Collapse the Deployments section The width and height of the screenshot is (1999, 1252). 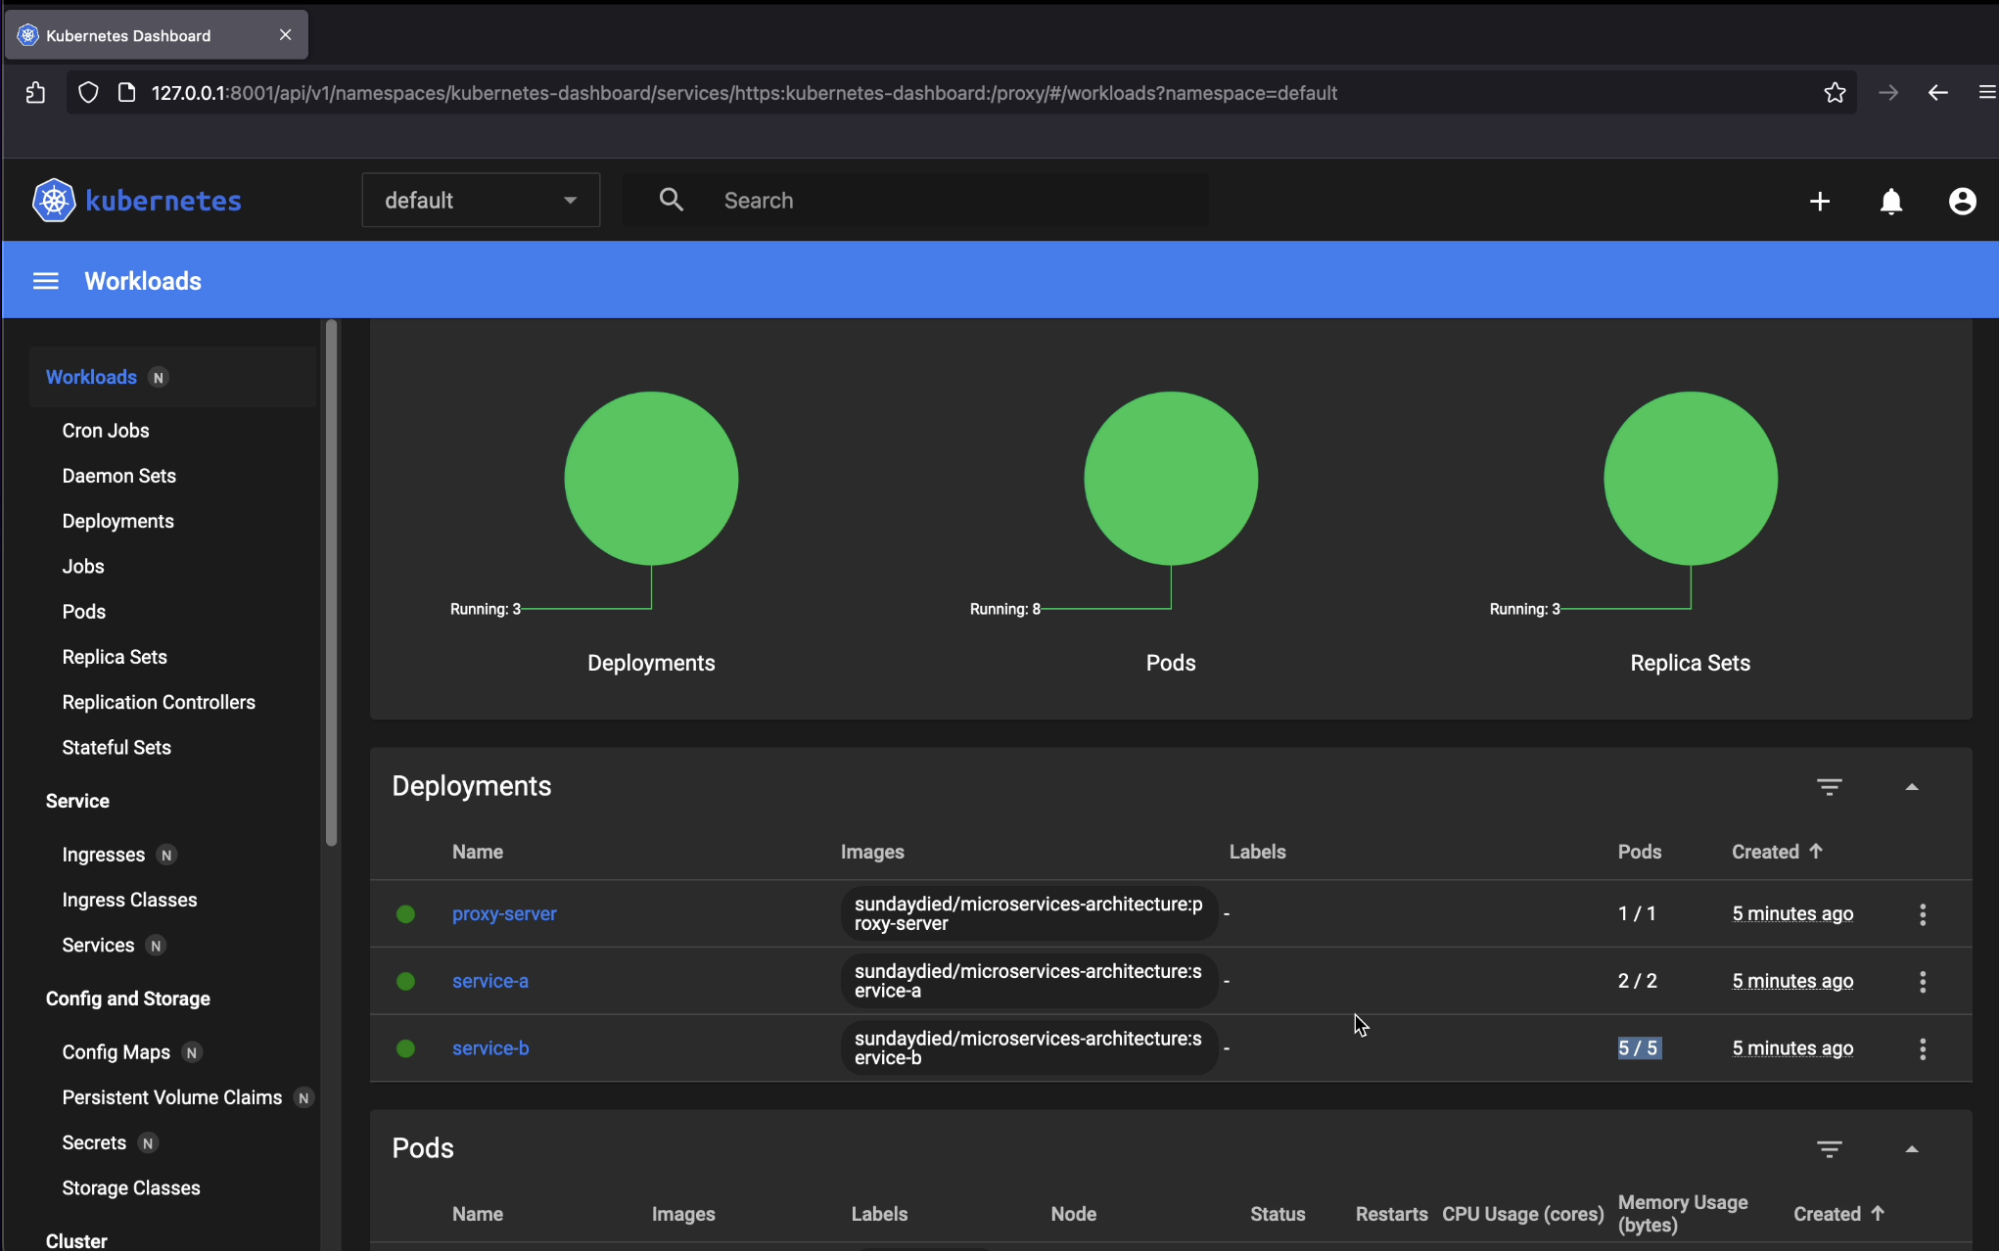point(1911,787)
